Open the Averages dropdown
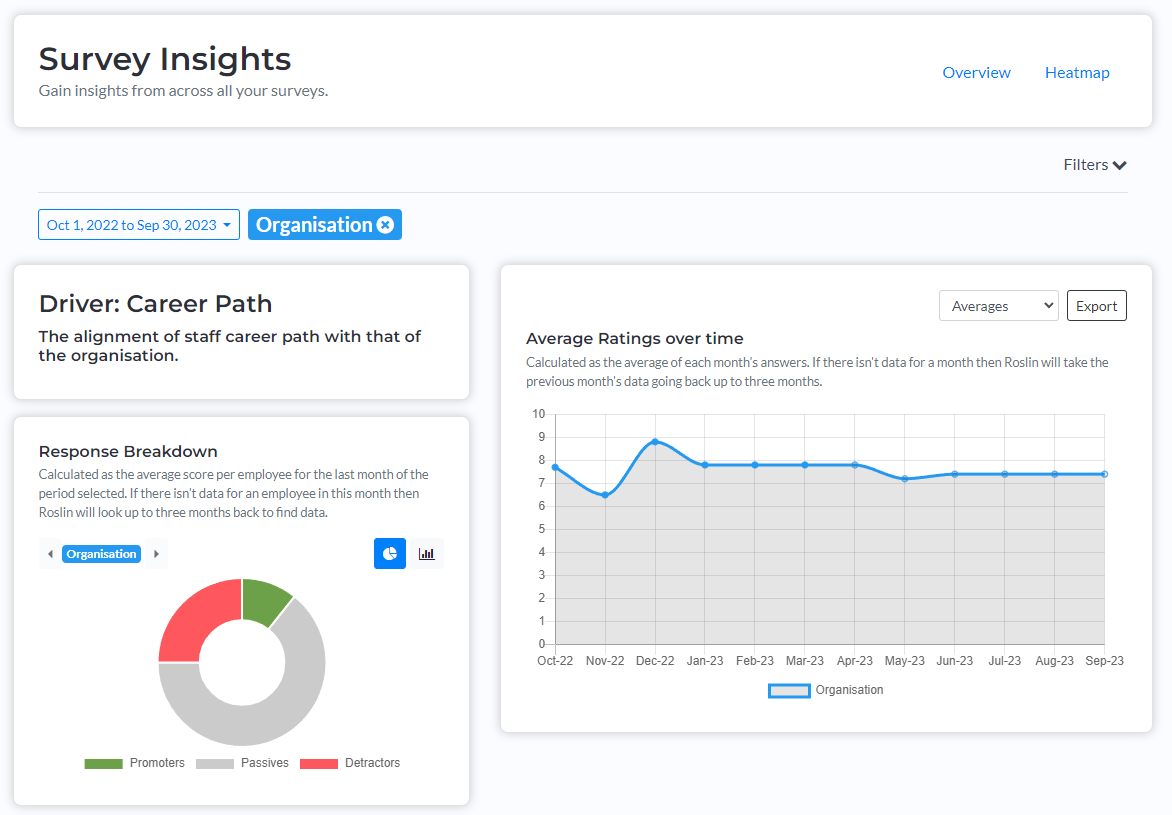The width and height of the screenshot is (1172, 815). (x=999, y=306)
